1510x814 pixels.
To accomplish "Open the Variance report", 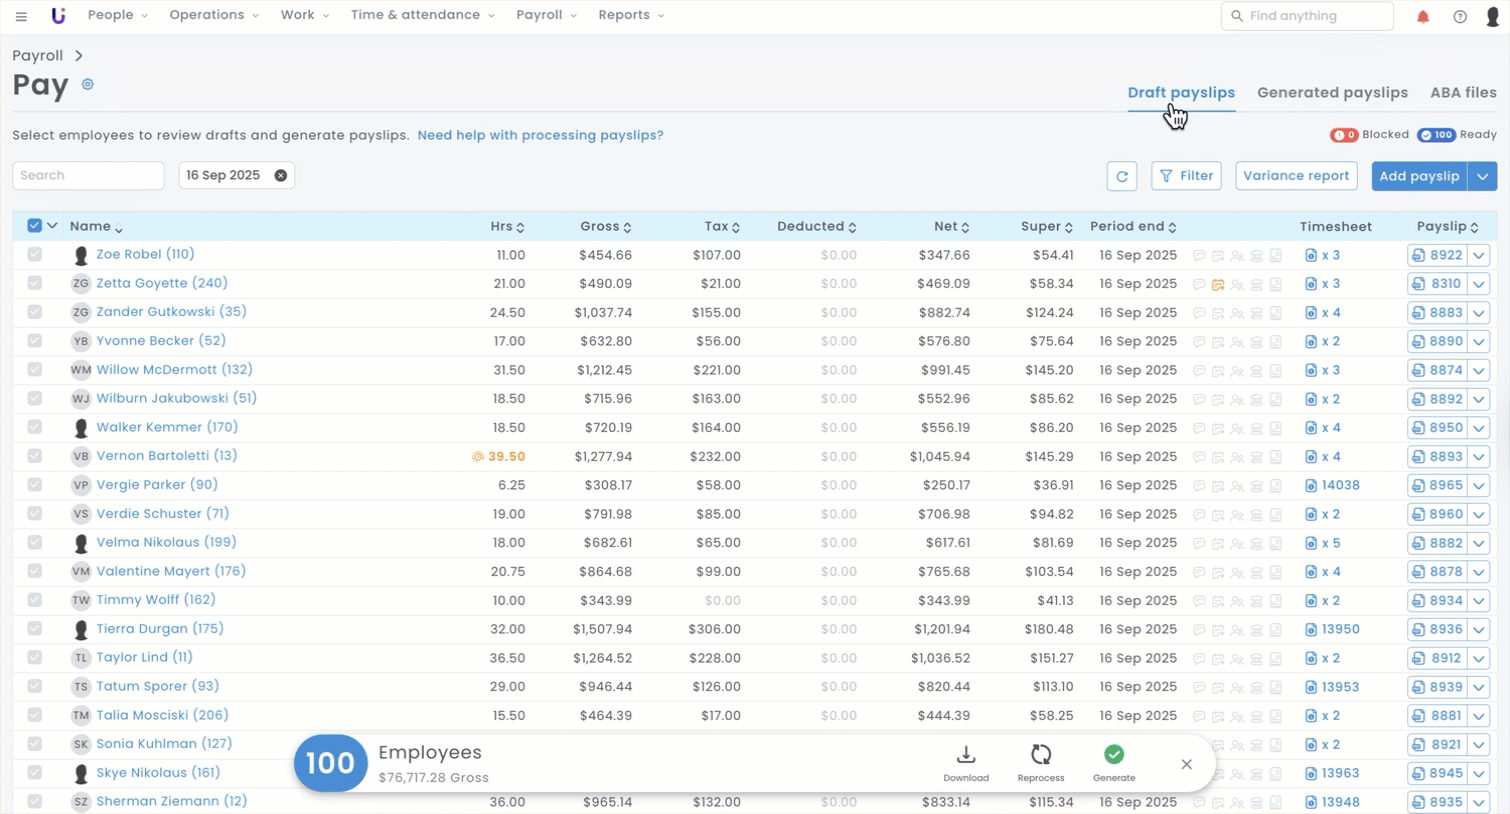I will [x=1296, y=176].
